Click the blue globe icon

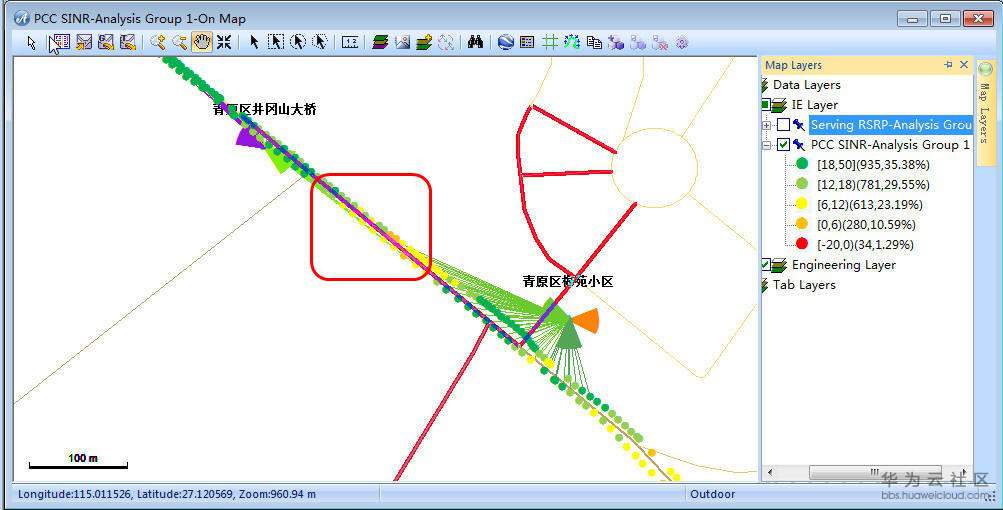[505, 43]
